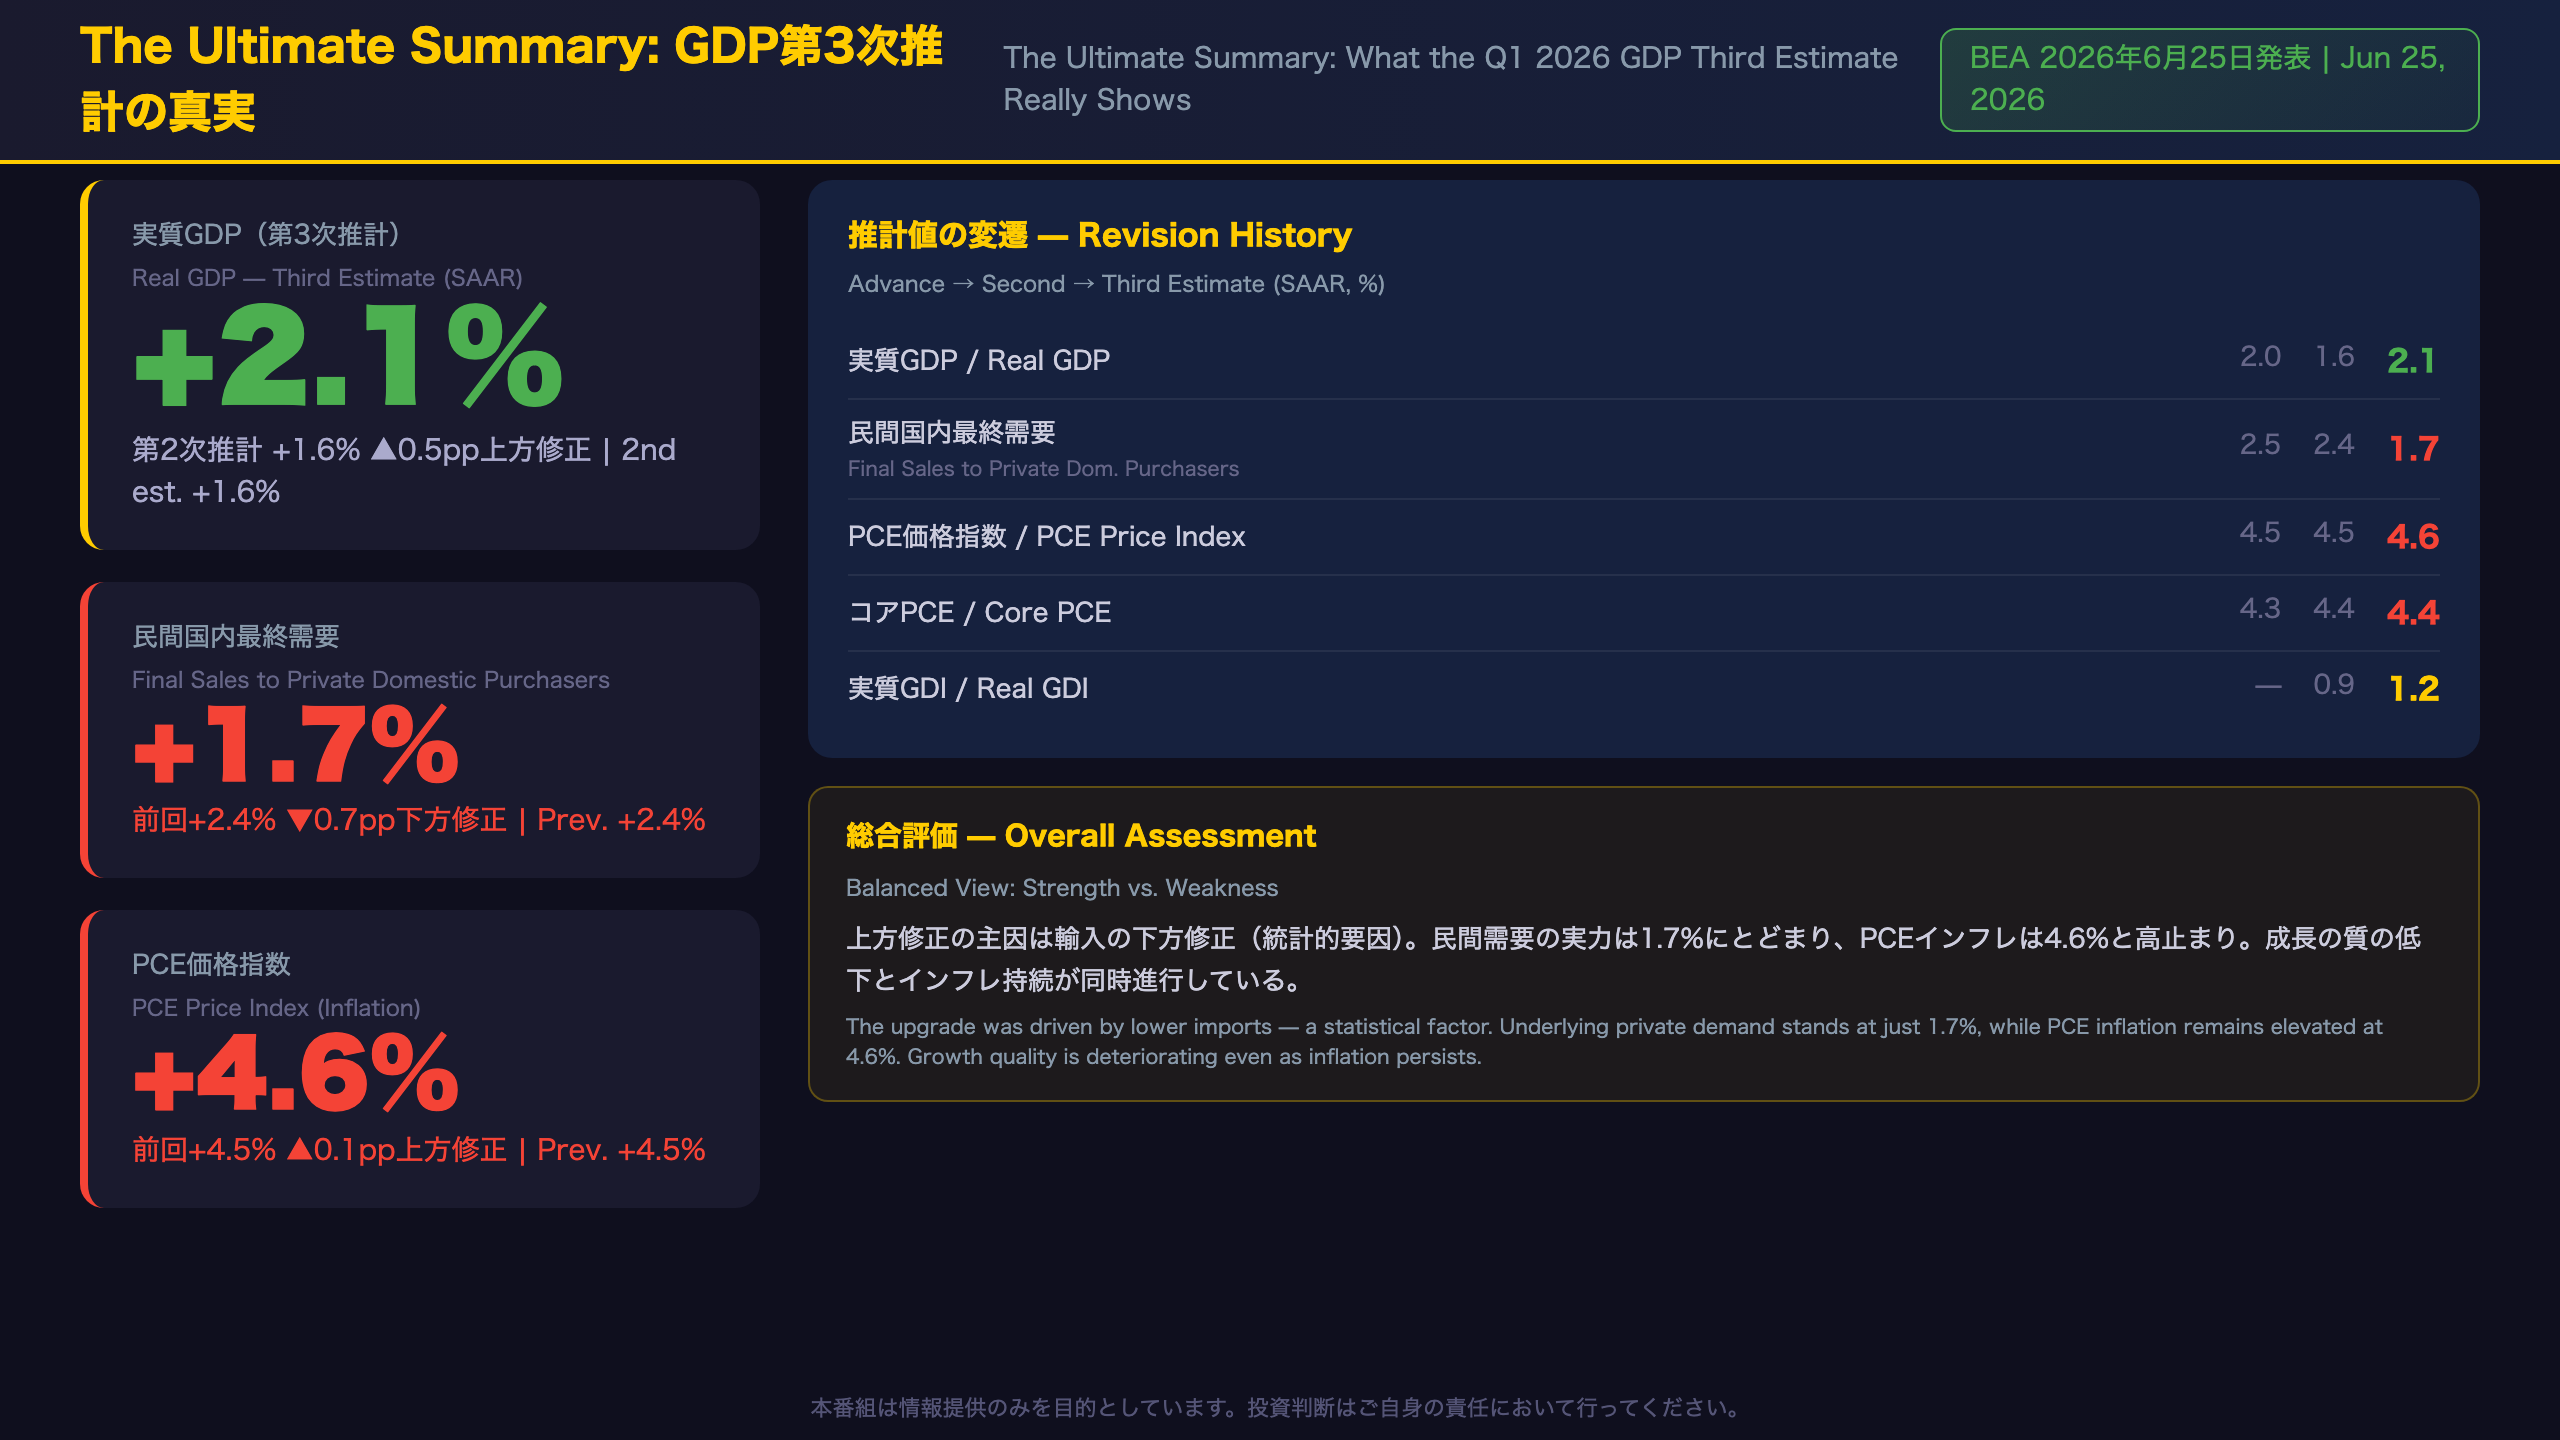The image size is (2560, 1440).
Task: Click the row label '実質GDP / Real GDP'
Action: coord(979,360)
